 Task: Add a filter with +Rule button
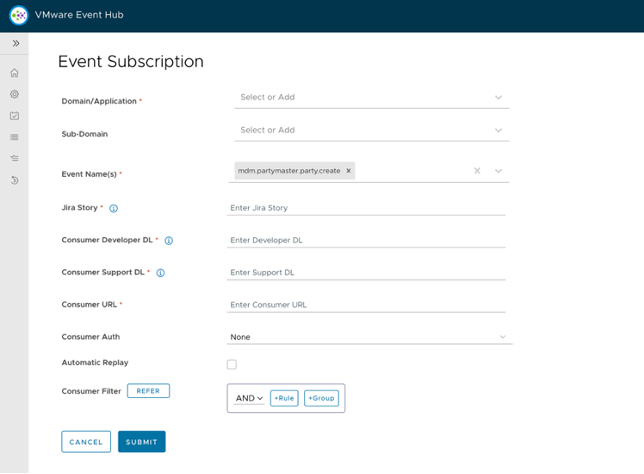(284, 398)
